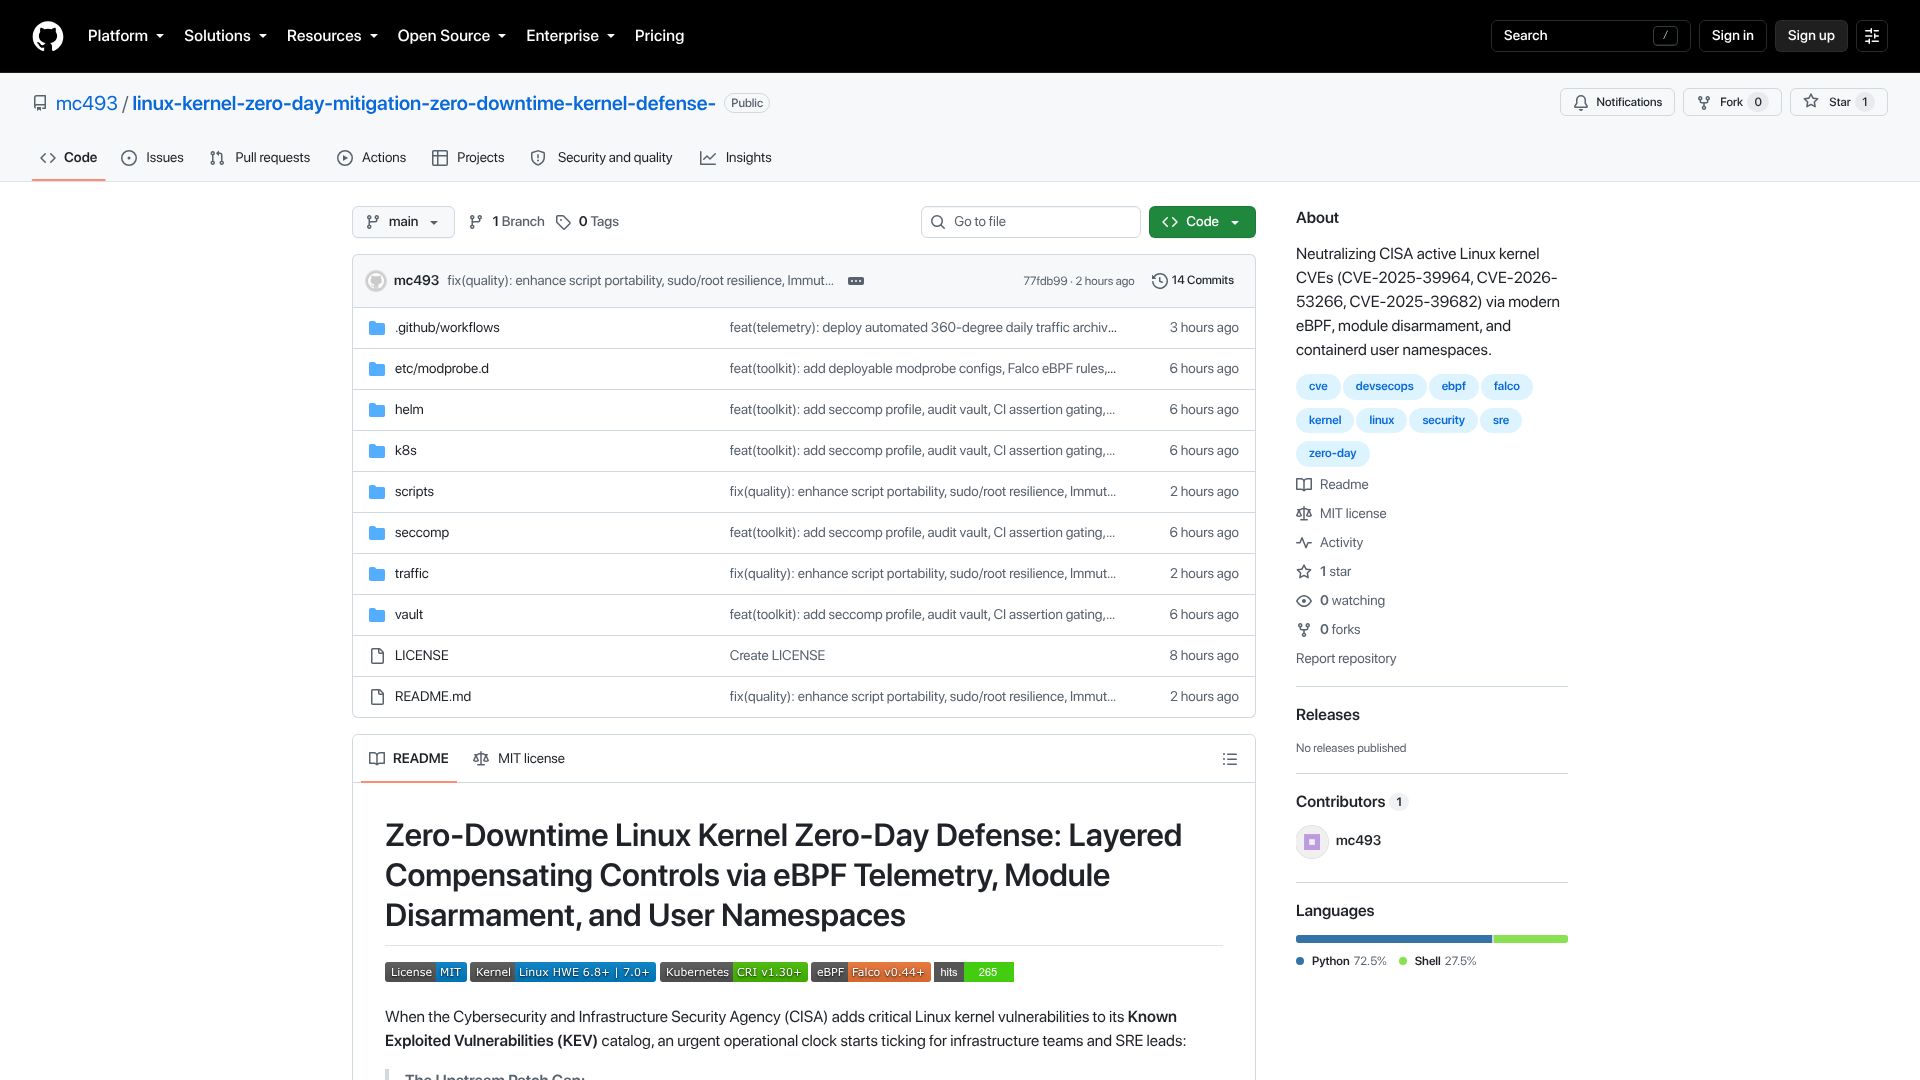Click the Sign up button

(1811, 36)
